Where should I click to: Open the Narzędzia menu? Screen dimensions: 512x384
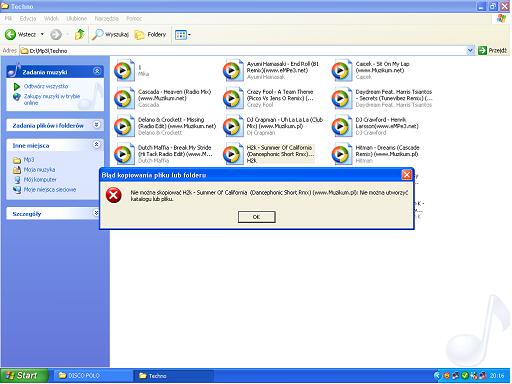pyautogui.click(x=106, y=18)
